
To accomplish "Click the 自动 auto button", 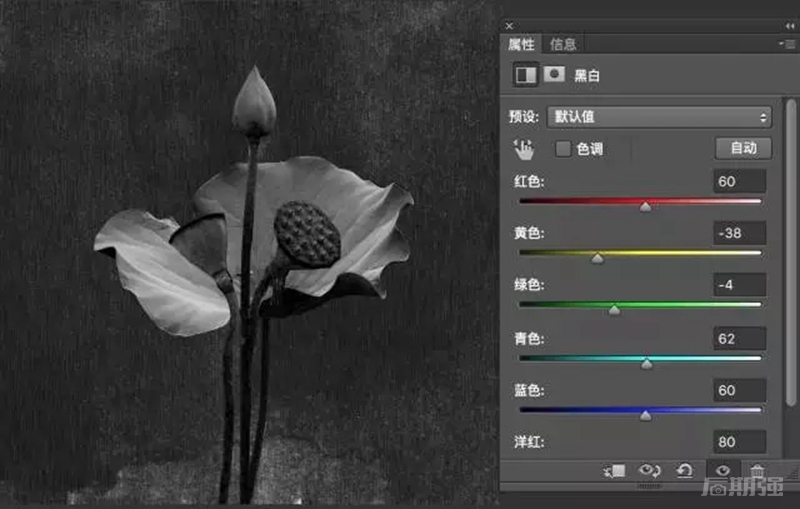I will pos(743,148).
